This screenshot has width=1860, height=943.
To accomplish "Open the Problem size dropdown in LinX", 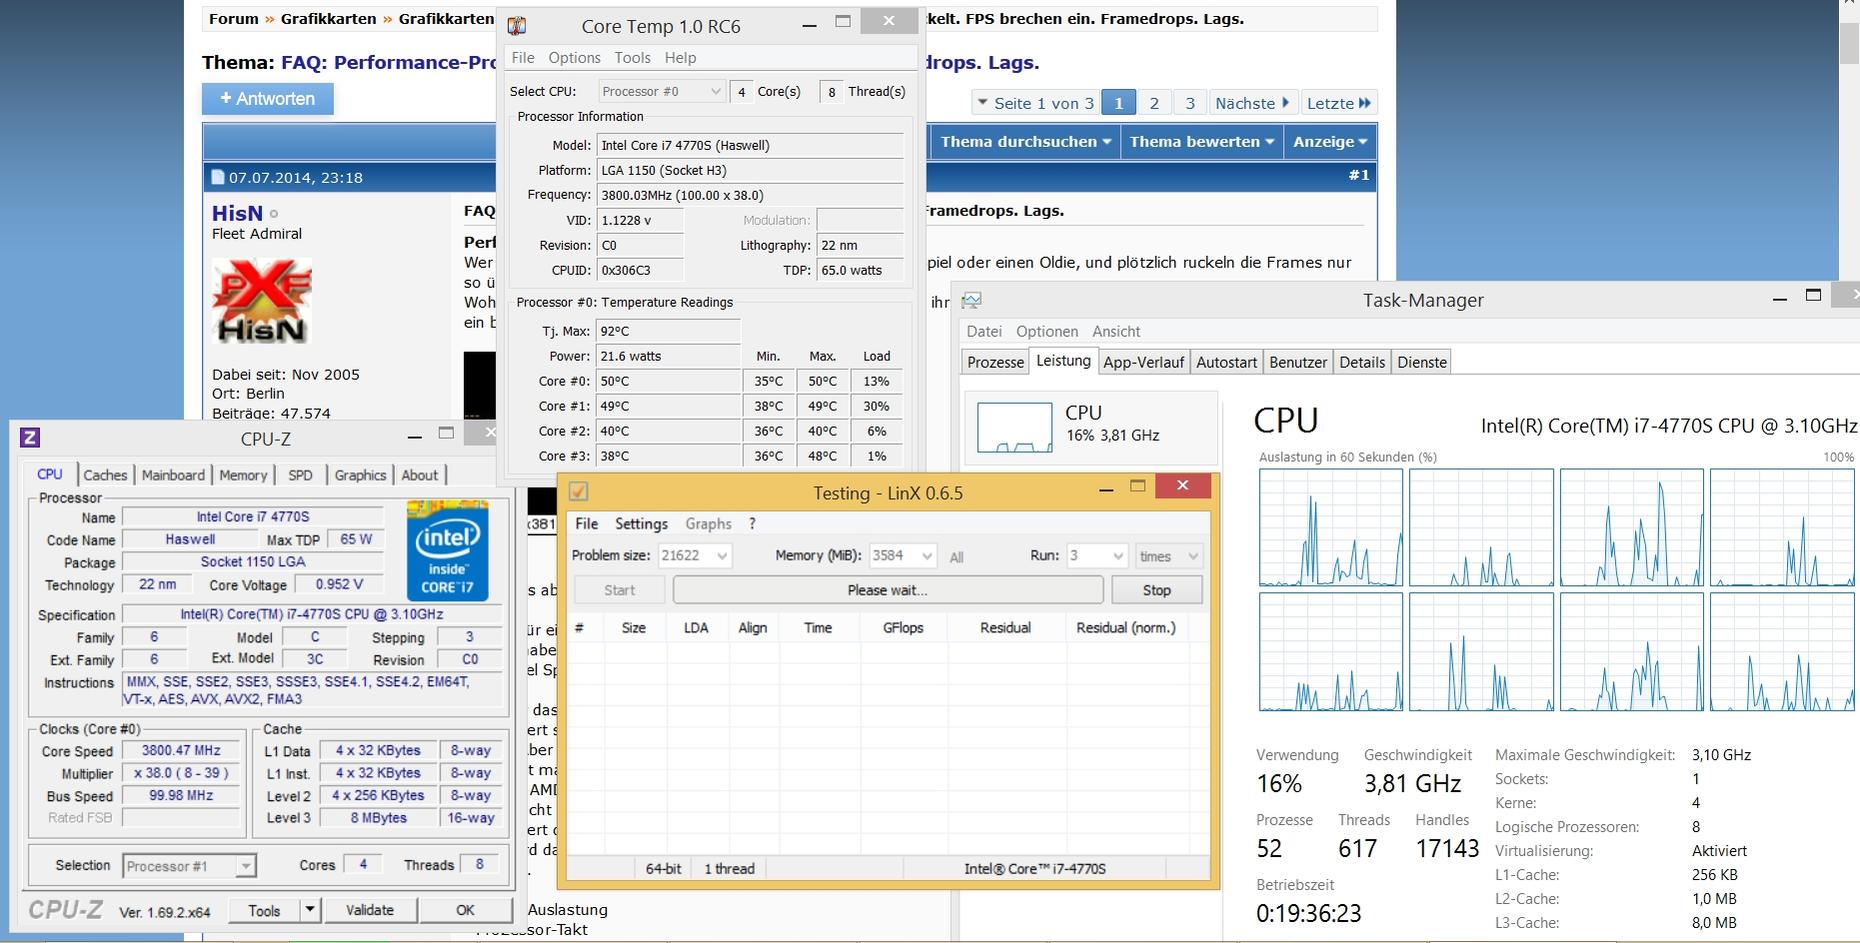I will point(694,556).
